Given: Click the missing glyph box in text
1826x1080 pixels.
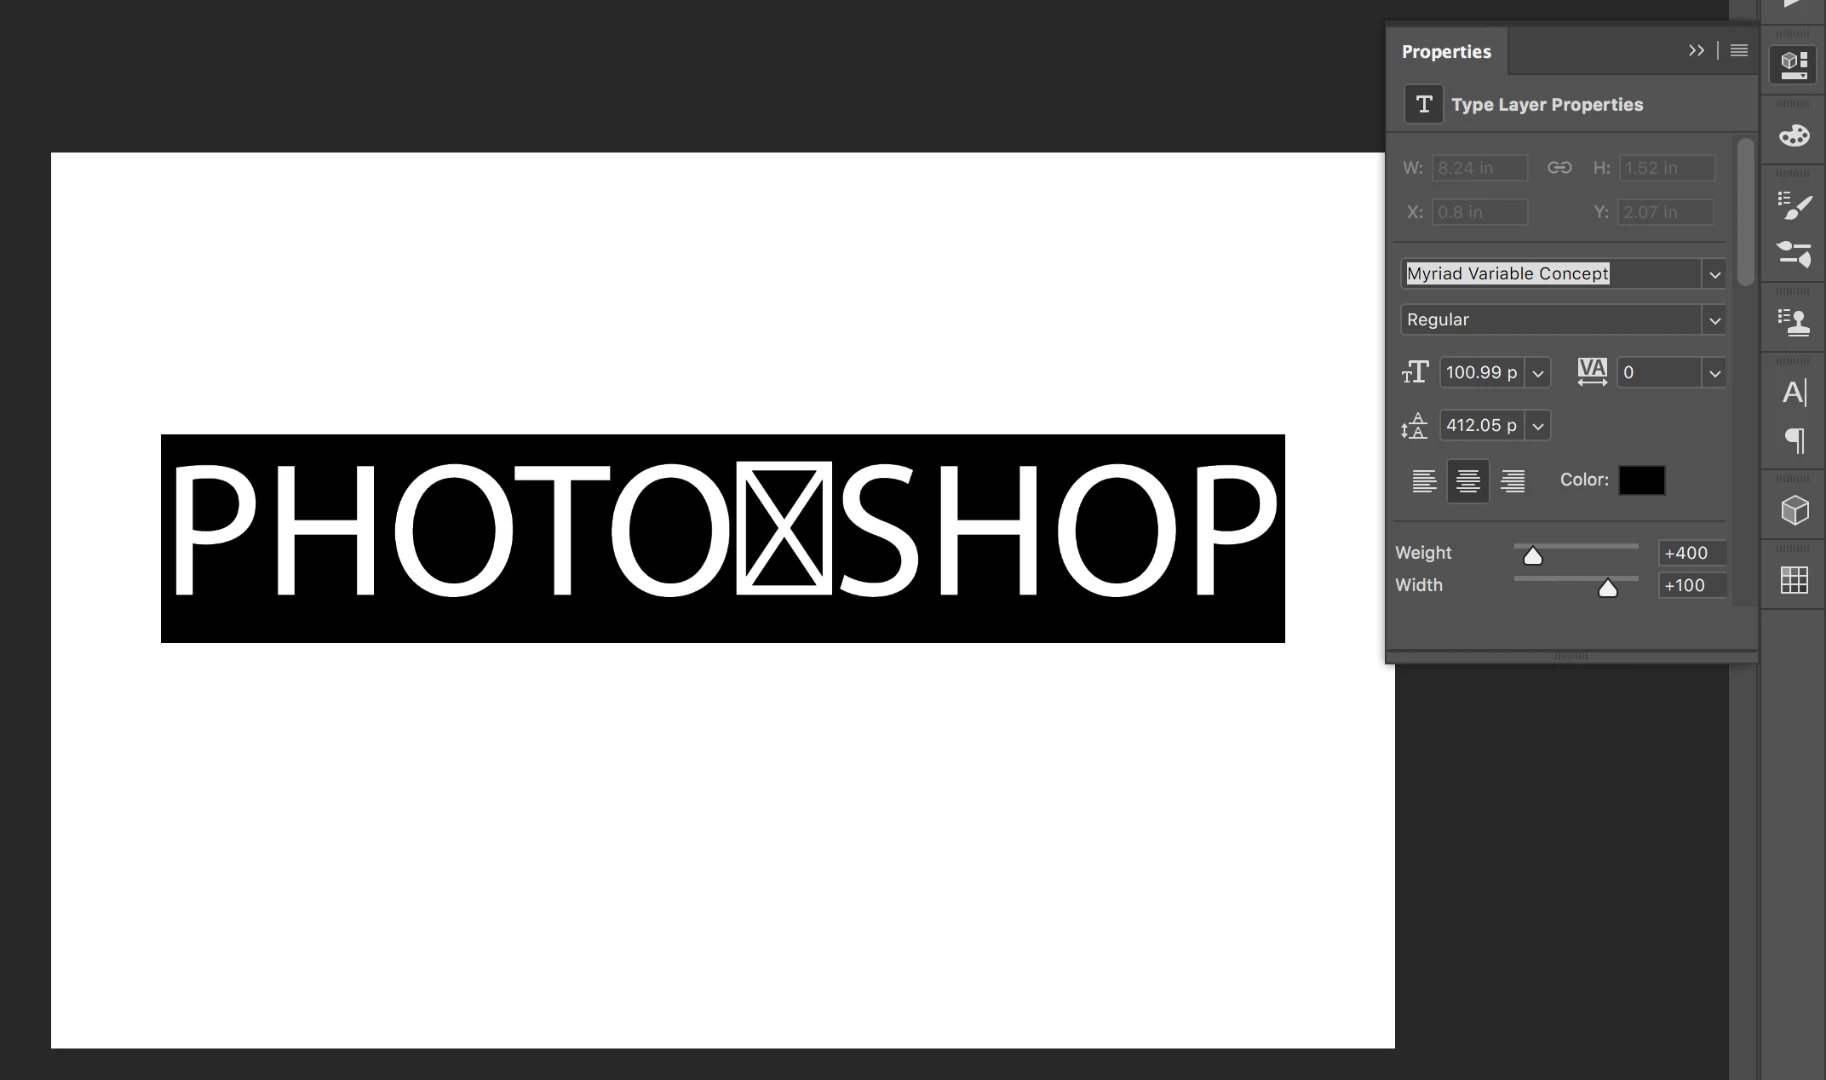Looking at the screenshot, I should (783, 527).
